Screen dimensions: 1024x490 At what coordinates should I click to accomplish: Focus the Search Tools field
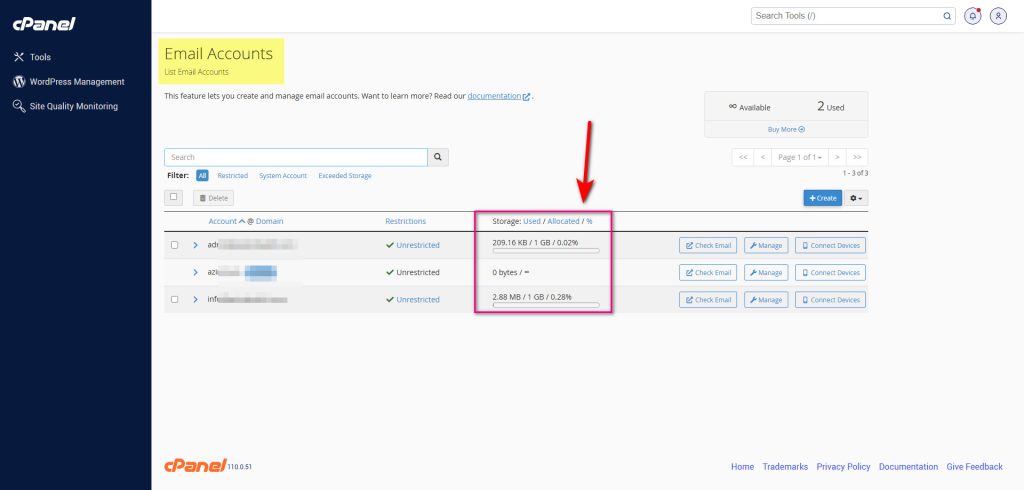click(853, 16)
